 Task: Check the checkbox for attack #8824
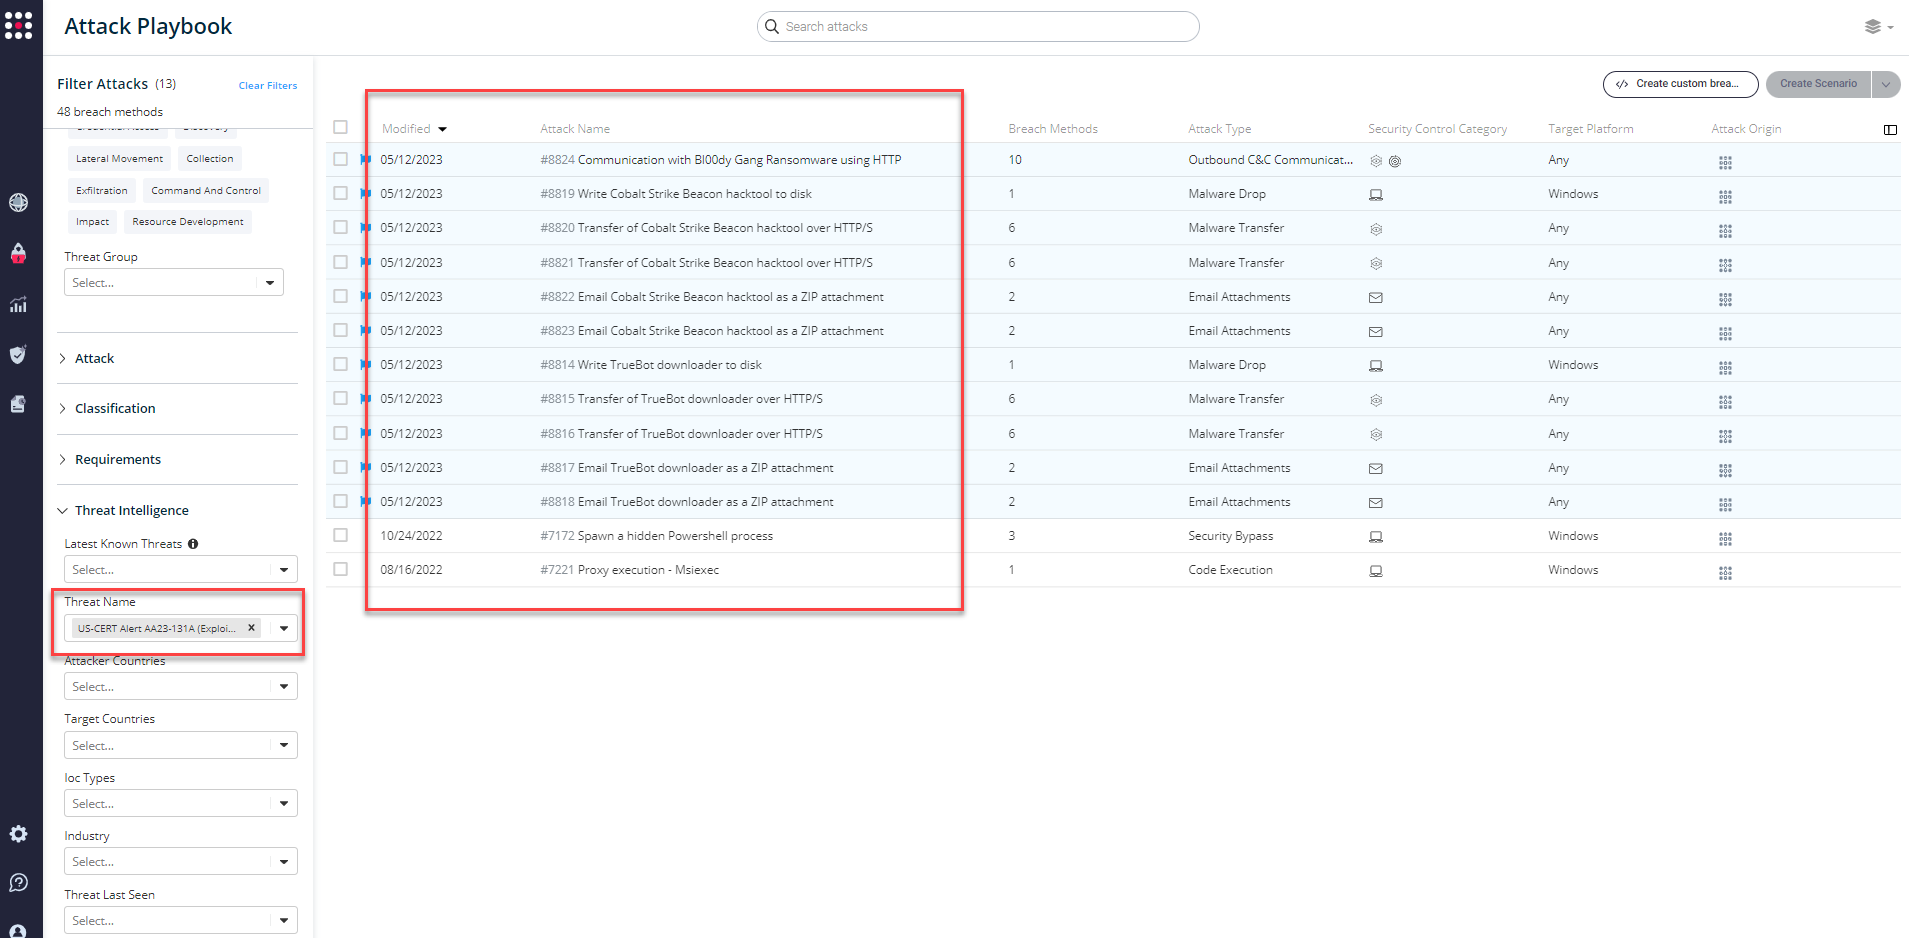point(340,158)
